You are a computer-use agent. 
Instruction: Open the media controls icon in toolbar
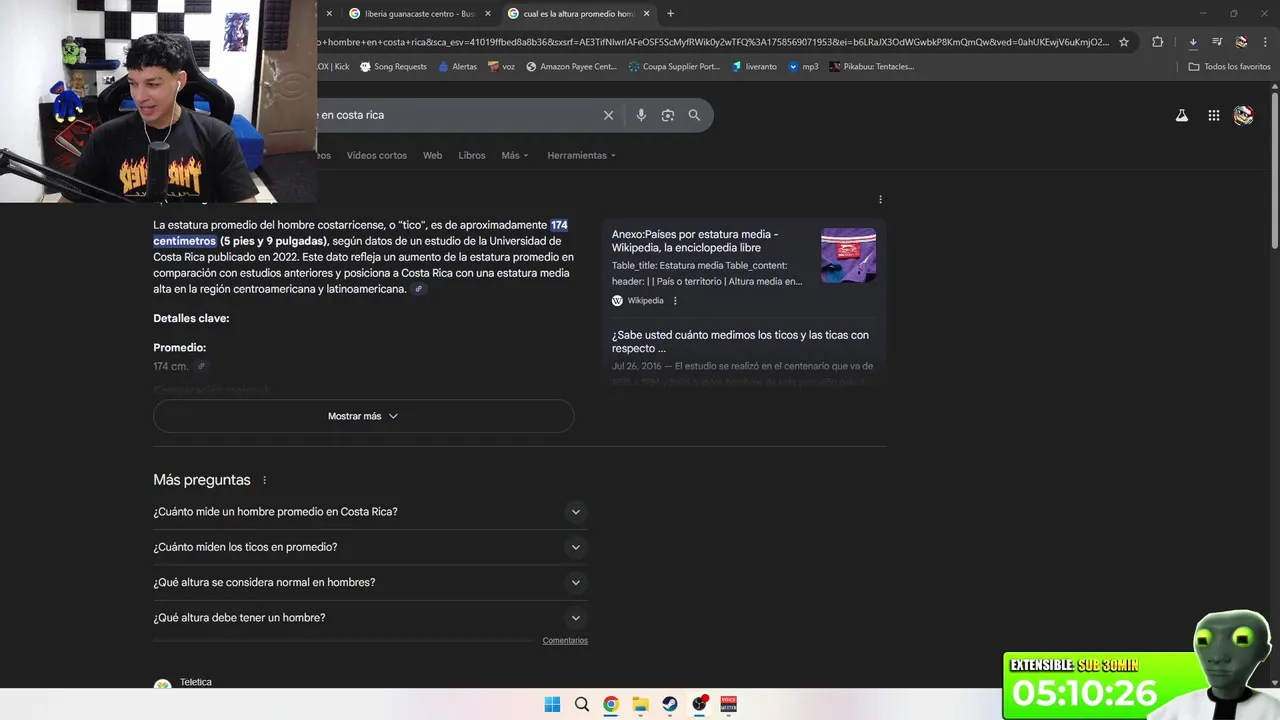[x=1217, y=42]
